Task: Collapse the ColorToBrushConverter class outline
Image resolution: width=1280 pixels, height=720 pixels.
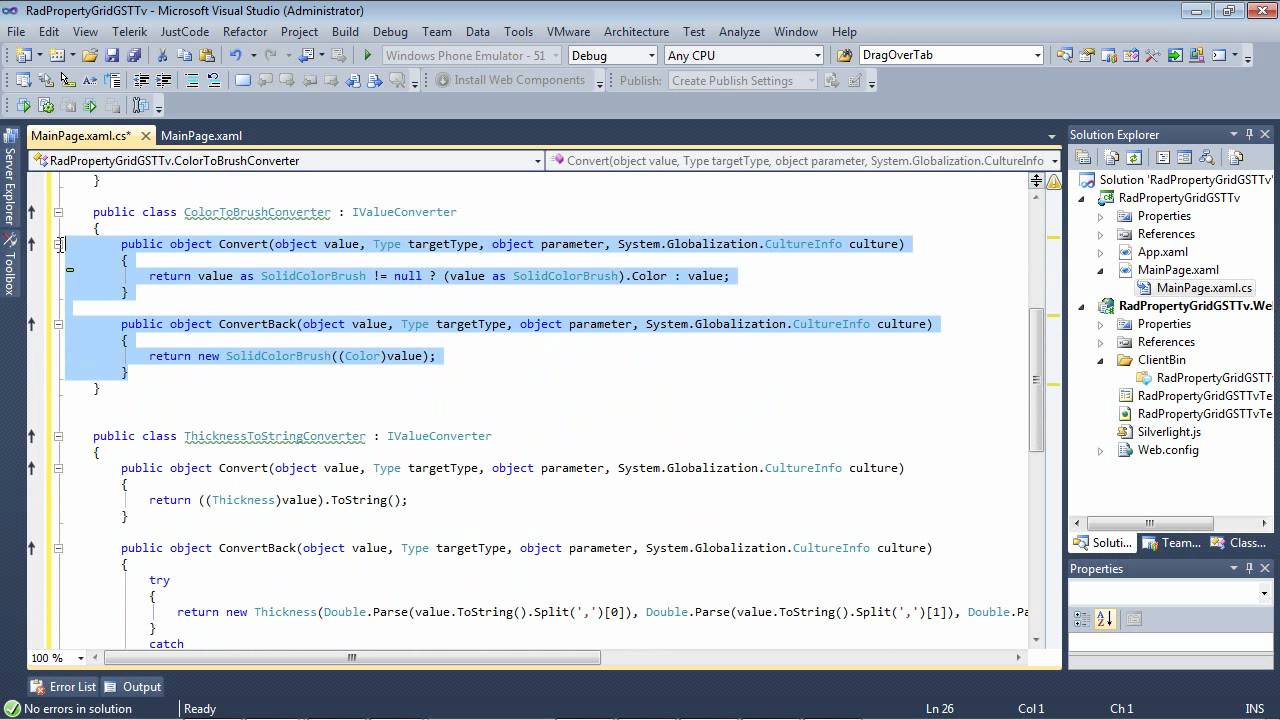Action: tap(58, 212)
